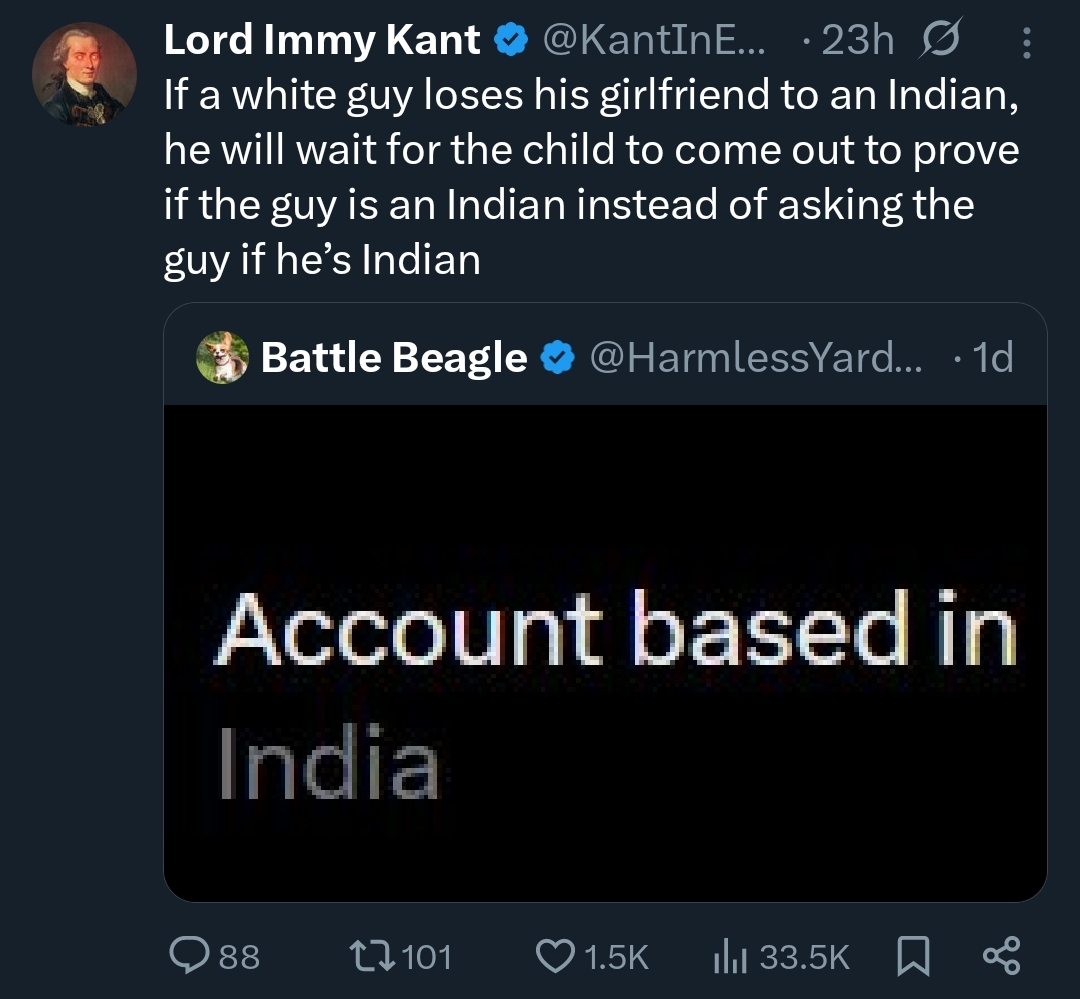Viewport: 1080px width, 999px height.
Task: Click the main tweet text body
Action: coord(590,177)
